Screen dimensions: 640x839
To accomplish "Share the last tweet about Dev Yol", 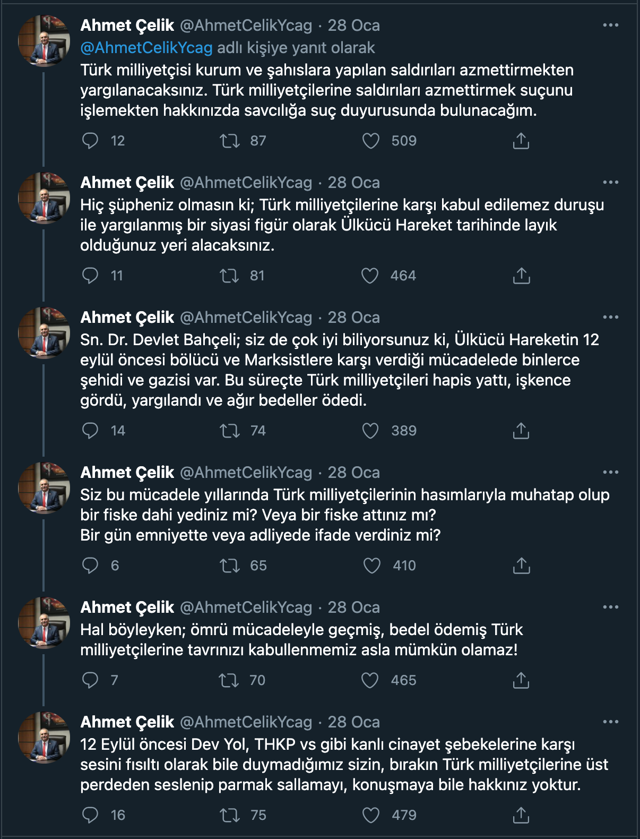I will (519, 815).
